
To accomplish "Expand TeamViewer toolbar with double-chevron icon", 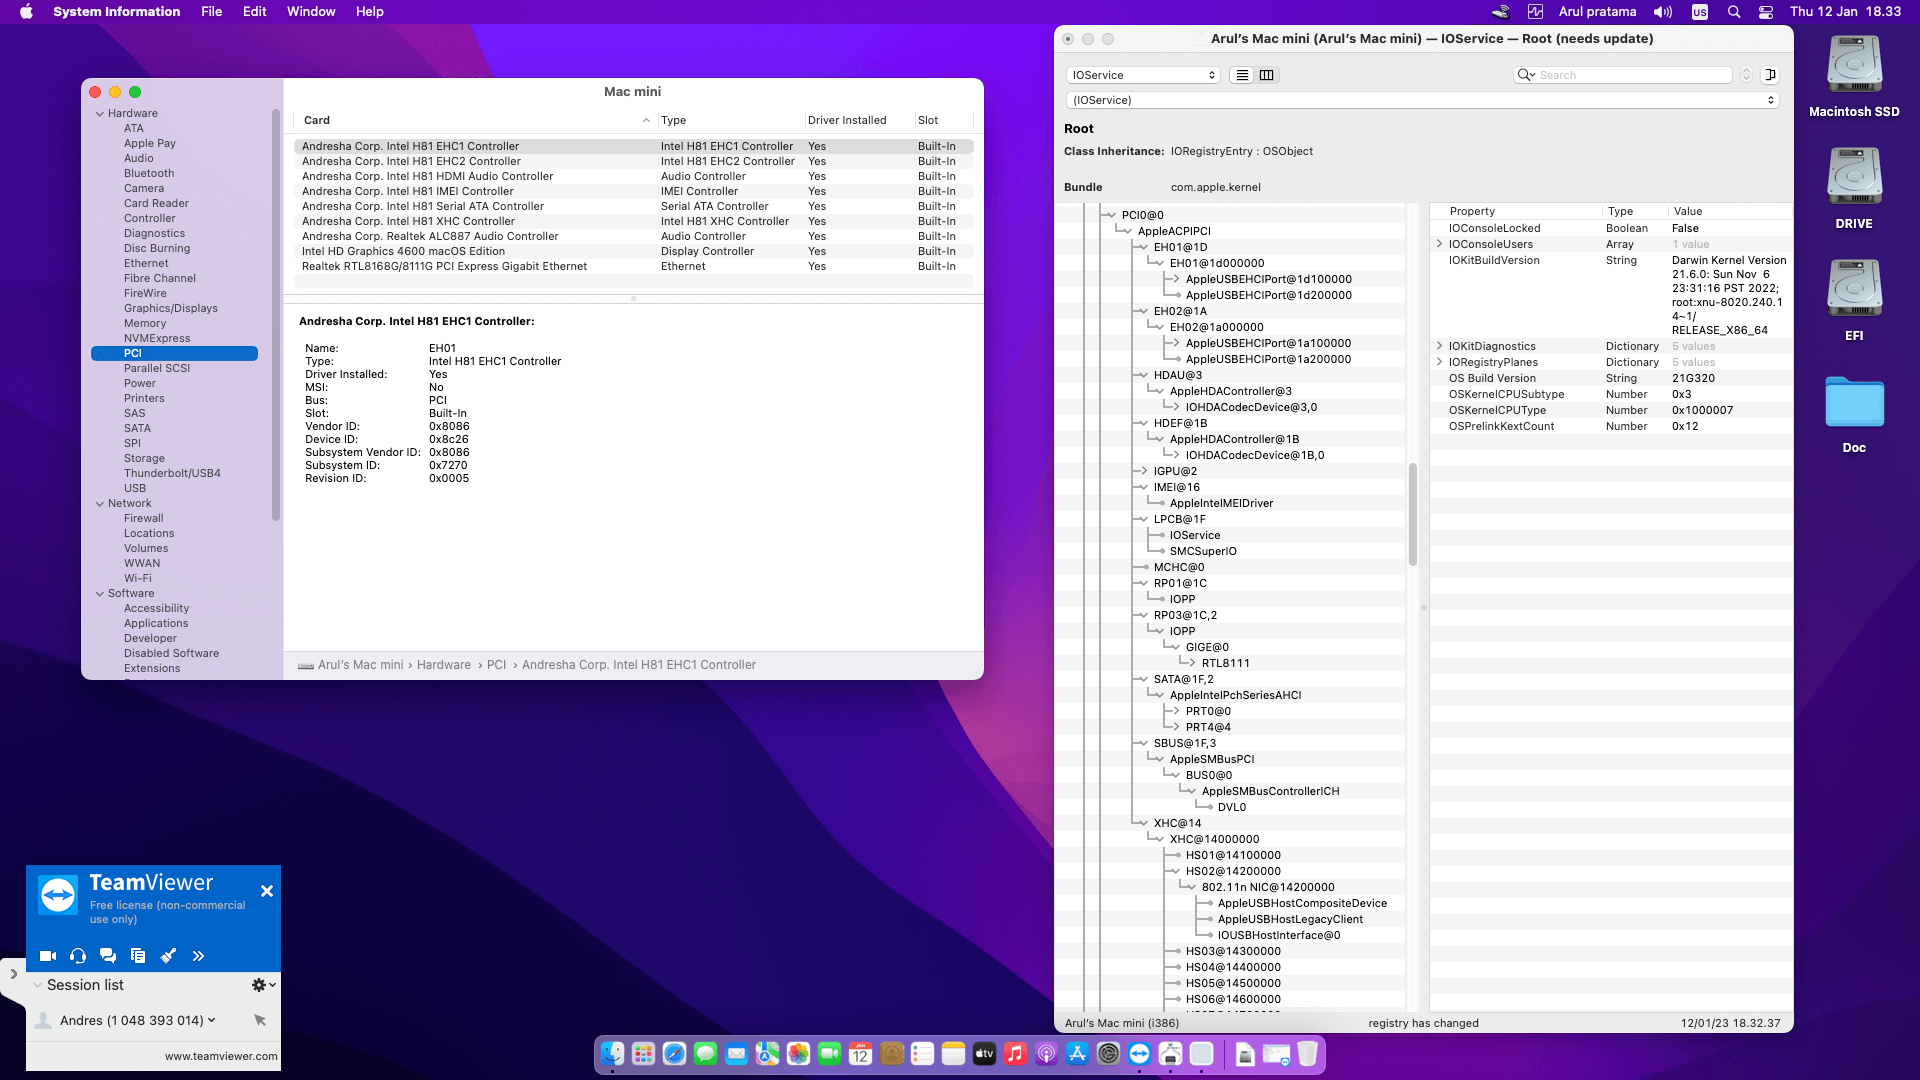I will coord(198,956).
